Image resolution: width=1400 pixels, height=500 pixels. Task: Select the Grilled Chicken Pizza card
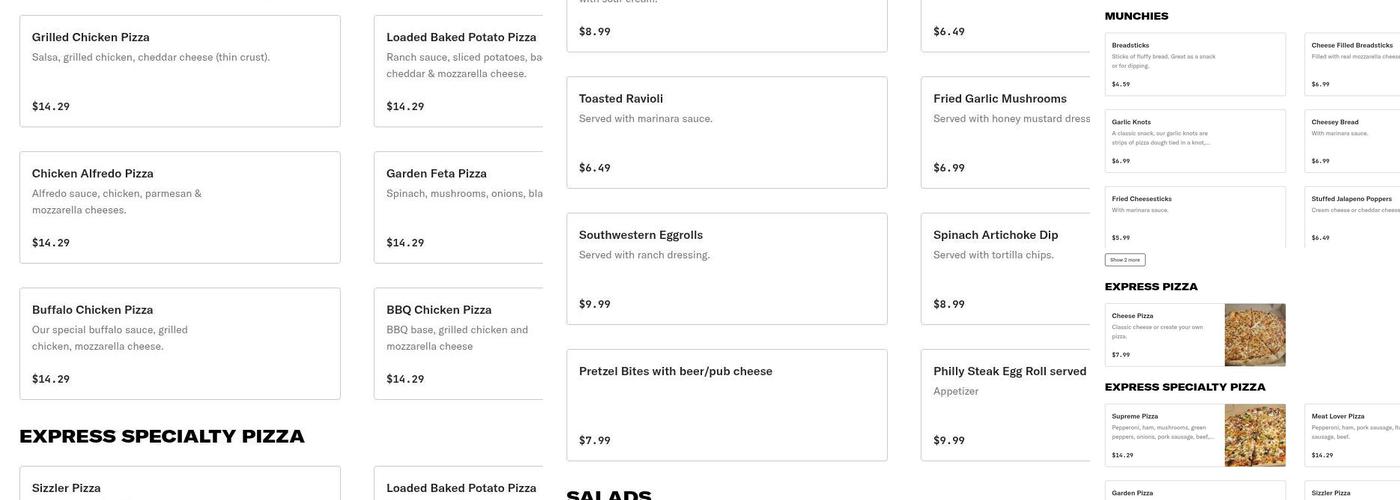click(x=180, y=71)
